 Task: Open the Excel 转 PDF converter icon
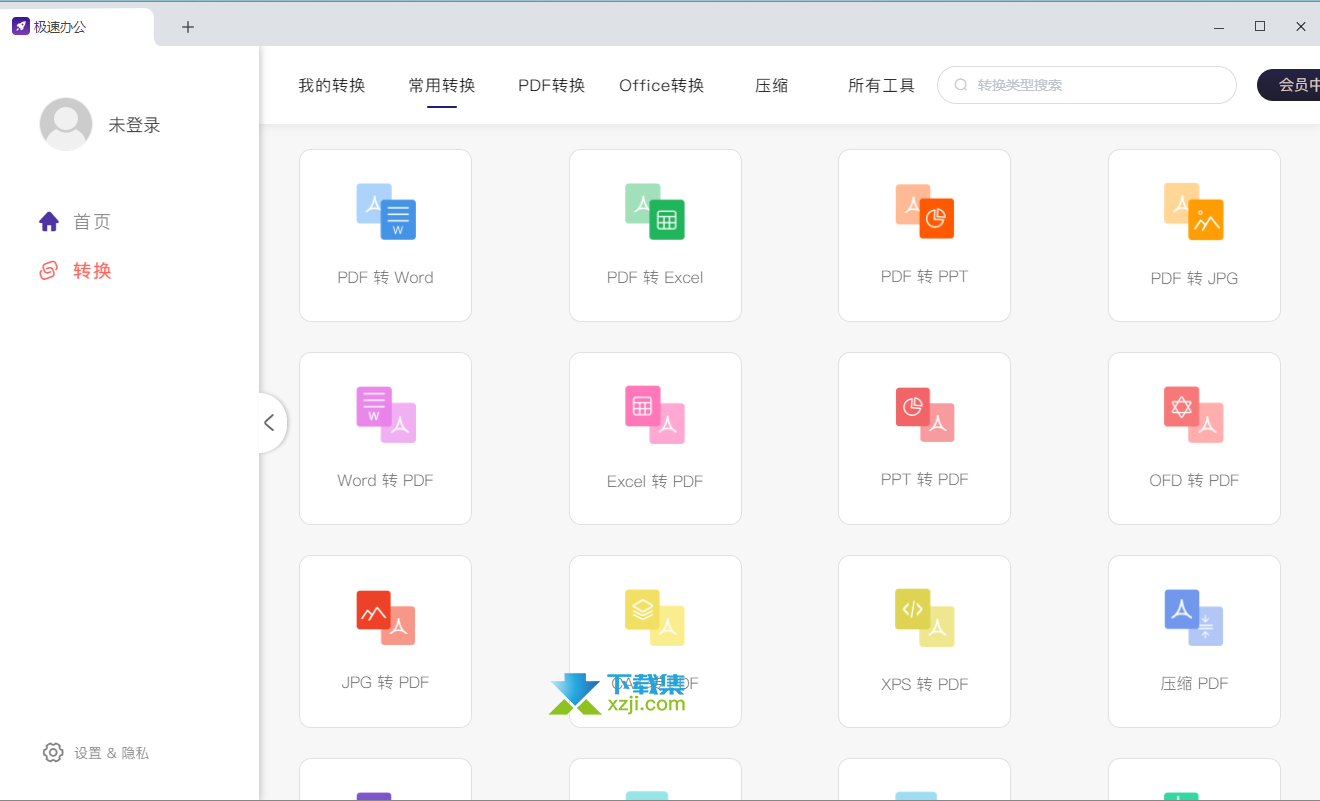coord(655,414)
